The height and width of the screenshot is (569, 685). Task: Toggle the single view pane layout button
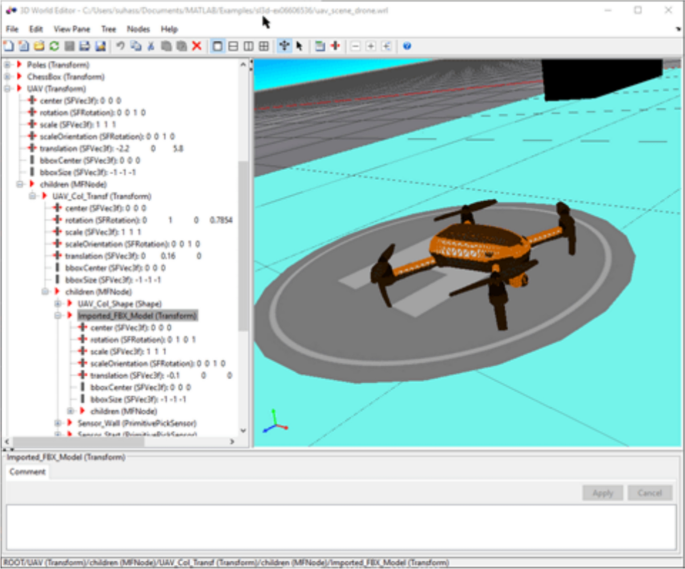pyautogui.click(x=218, y=46)
